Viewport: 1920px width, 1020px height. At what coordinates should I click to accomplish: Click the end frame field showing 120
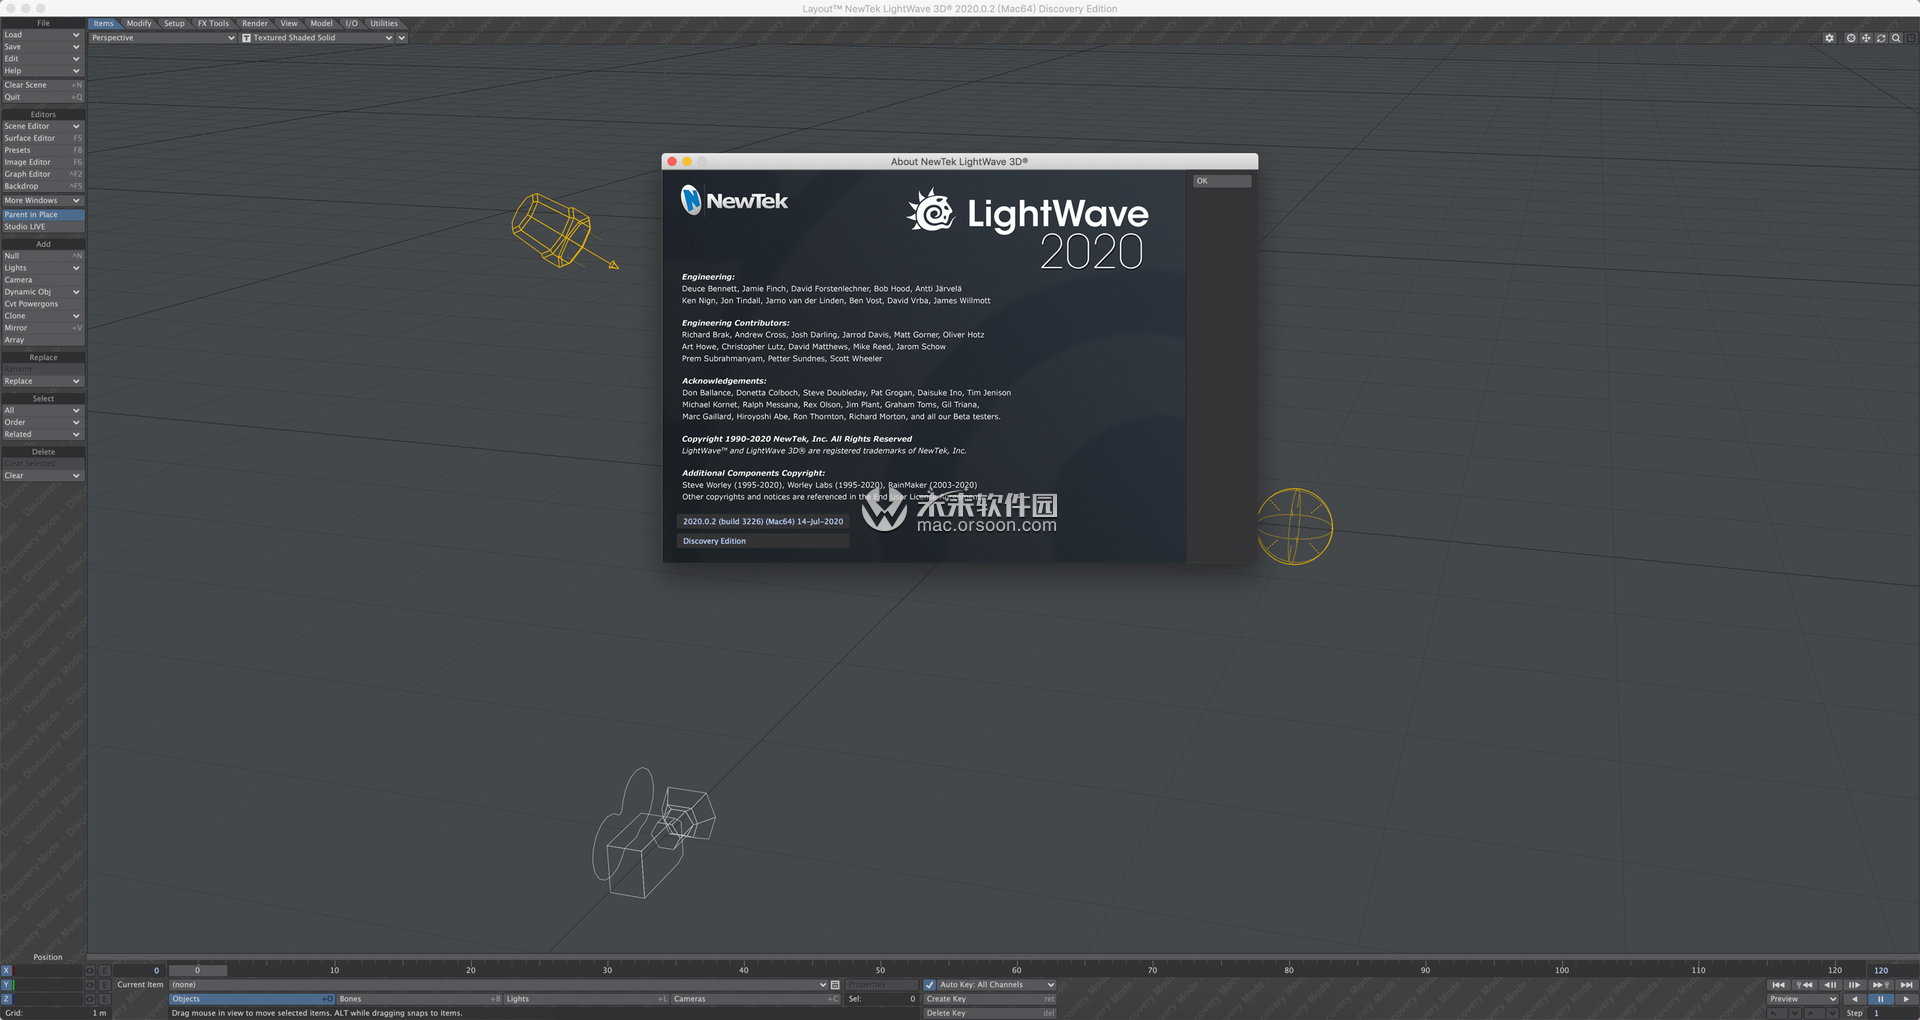[x=1892, y=970]
